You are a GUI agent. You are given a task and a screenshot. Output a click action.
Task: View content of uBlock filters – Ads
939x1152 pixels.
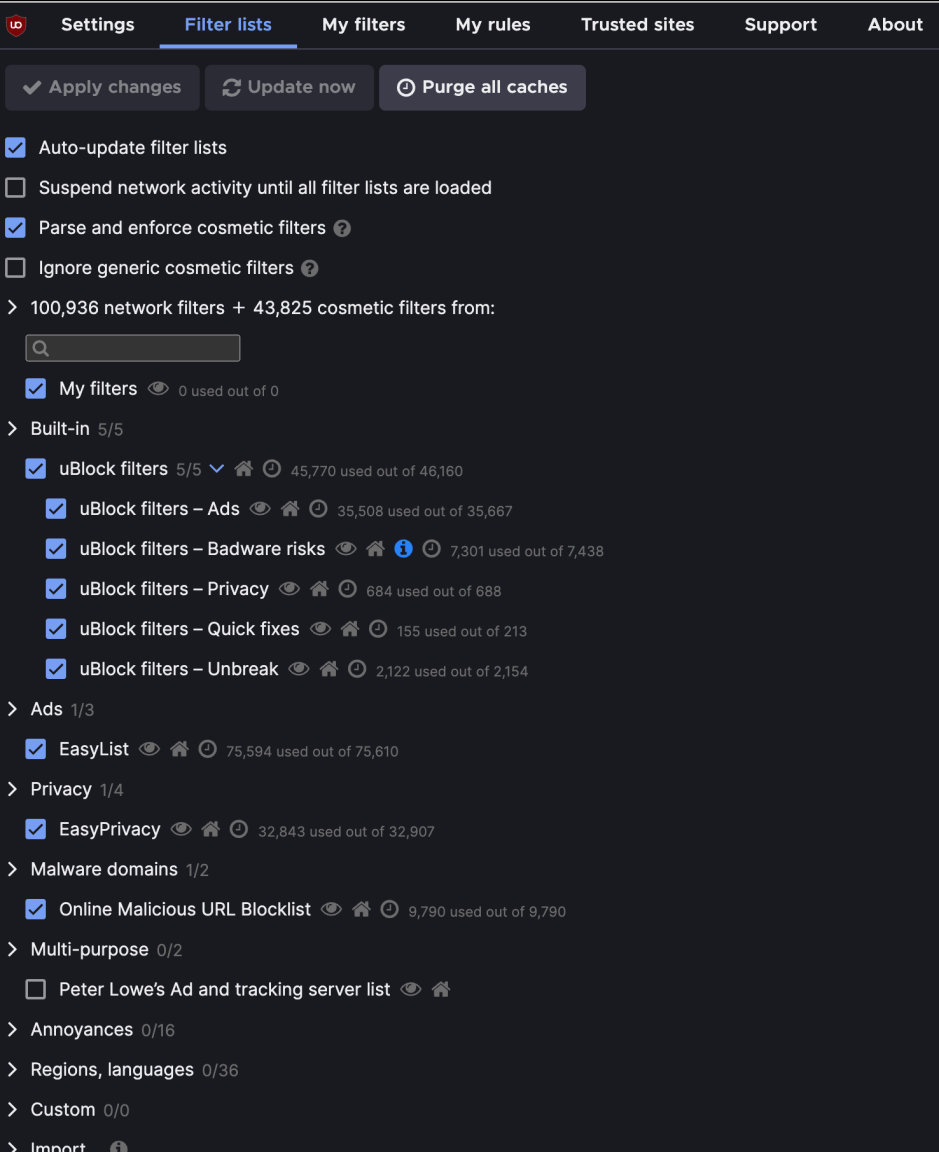260,508
